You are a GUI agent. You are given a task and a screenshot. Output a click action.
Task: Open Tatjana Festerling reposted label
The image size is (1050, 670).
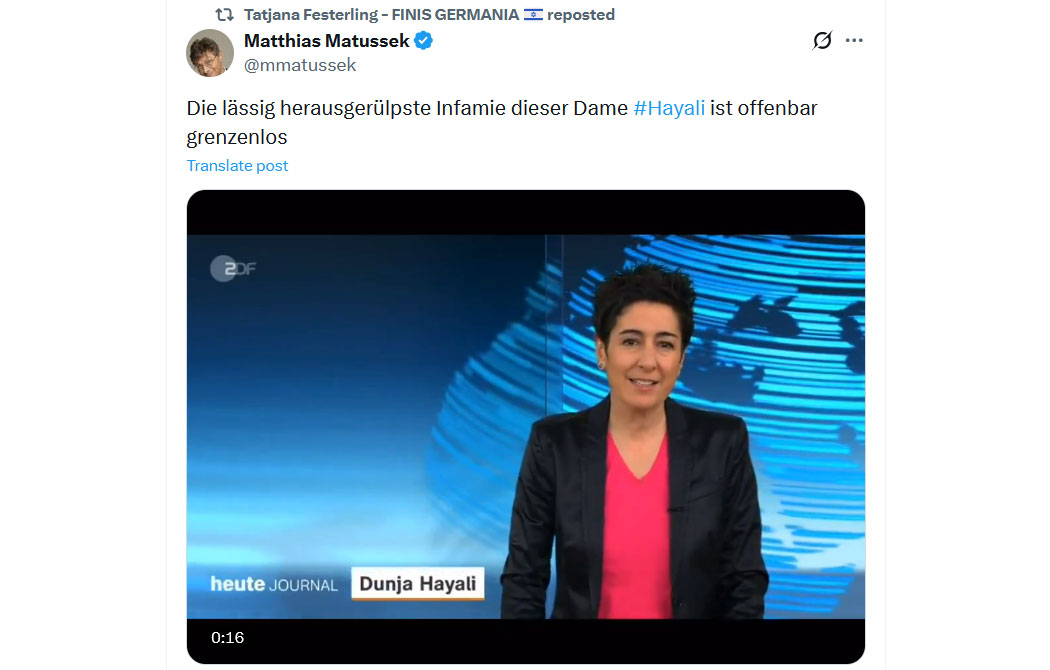[x=429, y=14]
